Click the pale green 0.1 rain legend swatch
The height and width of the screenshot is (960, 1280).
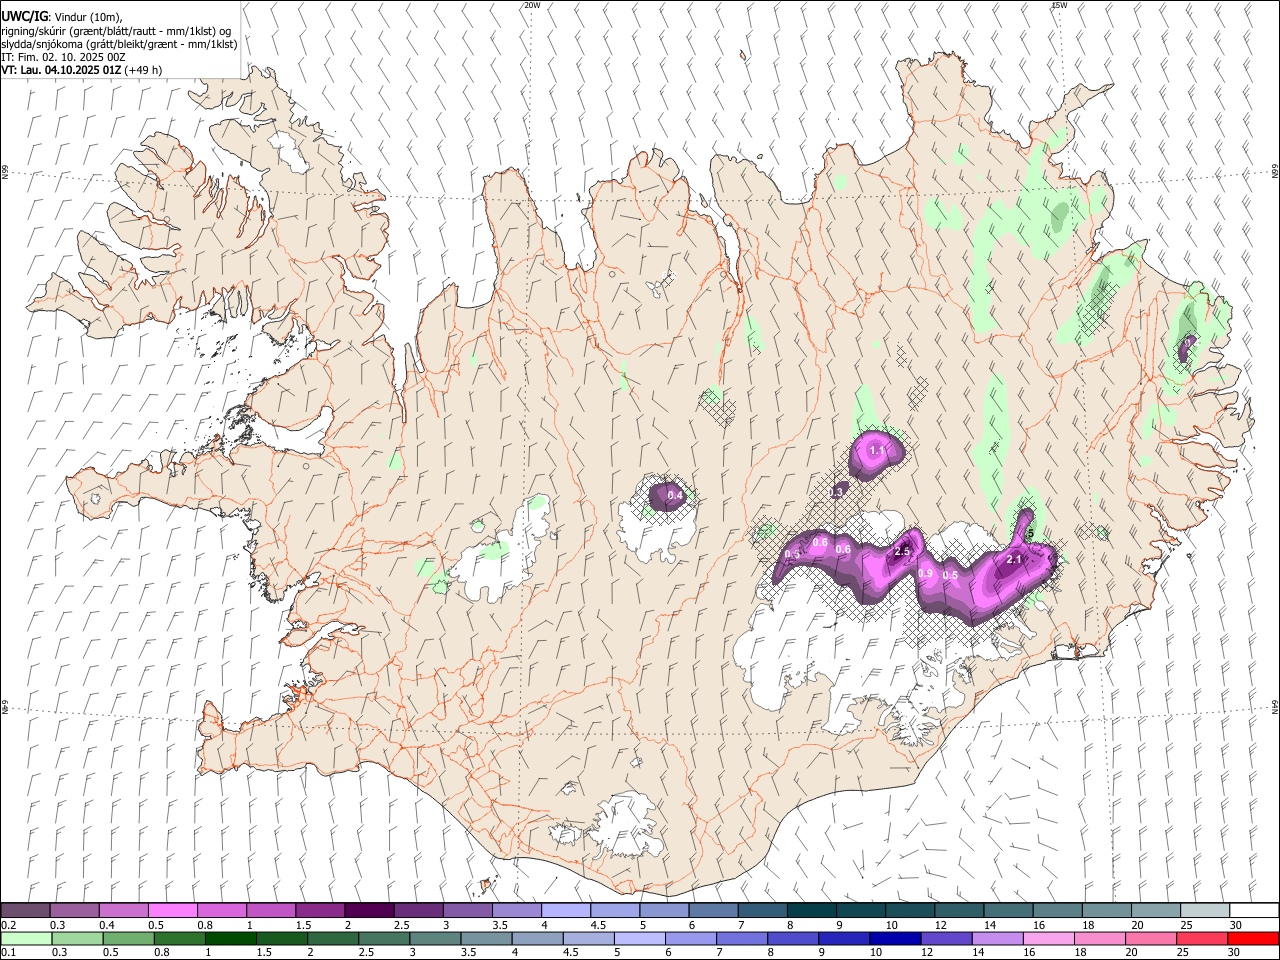click(x=26, y=938)
